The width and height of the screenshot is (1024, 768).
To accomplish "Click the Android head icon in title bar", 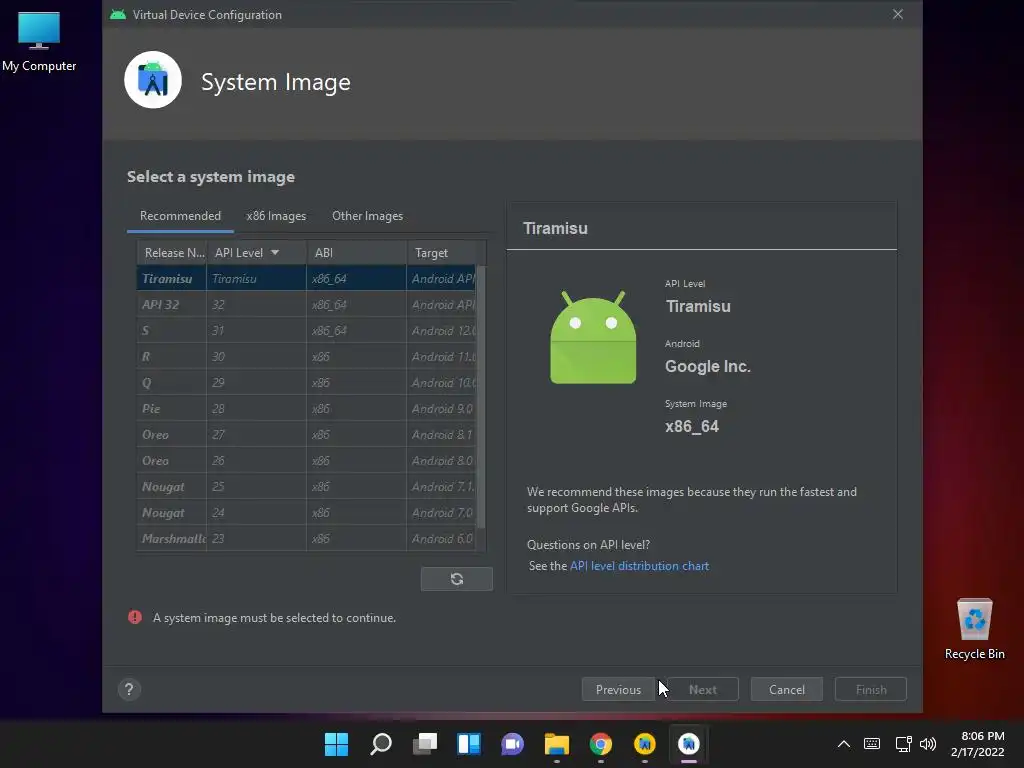I will click(118, 14).
